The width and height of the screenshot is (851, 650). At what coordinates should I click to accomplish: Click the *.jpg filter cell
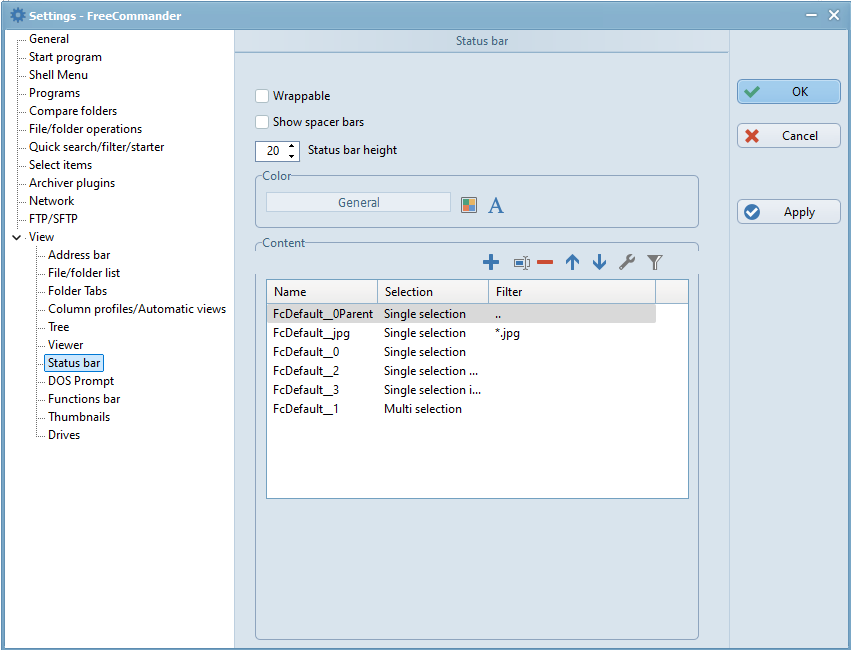coord(507,333)
